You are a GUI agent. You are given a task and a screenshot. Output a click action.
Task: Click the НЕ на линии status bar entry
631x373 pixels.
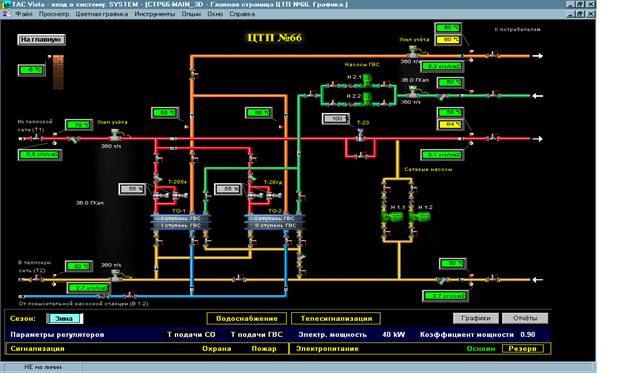click(43, 367)
